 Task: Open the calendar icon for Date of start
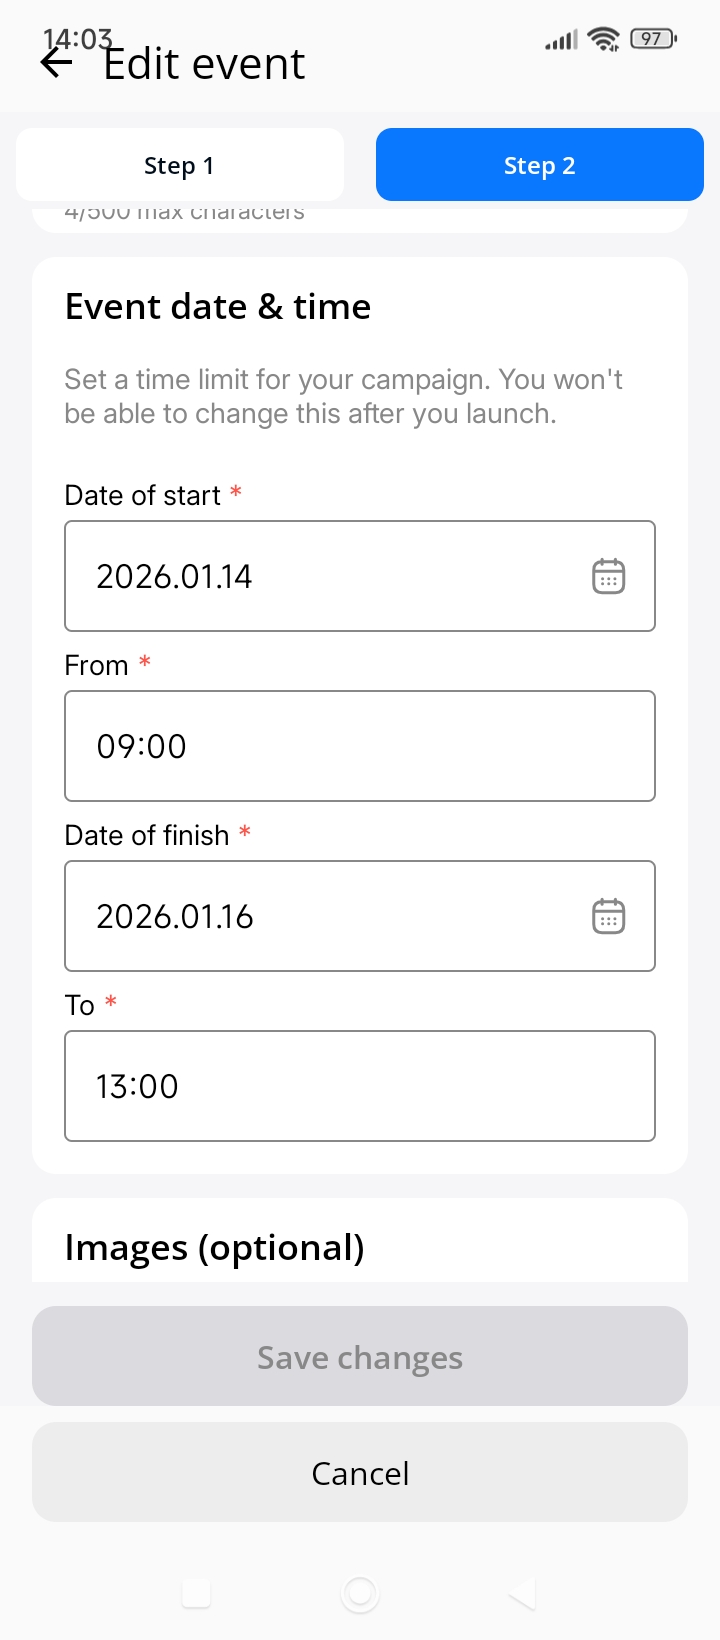[608, 576]
